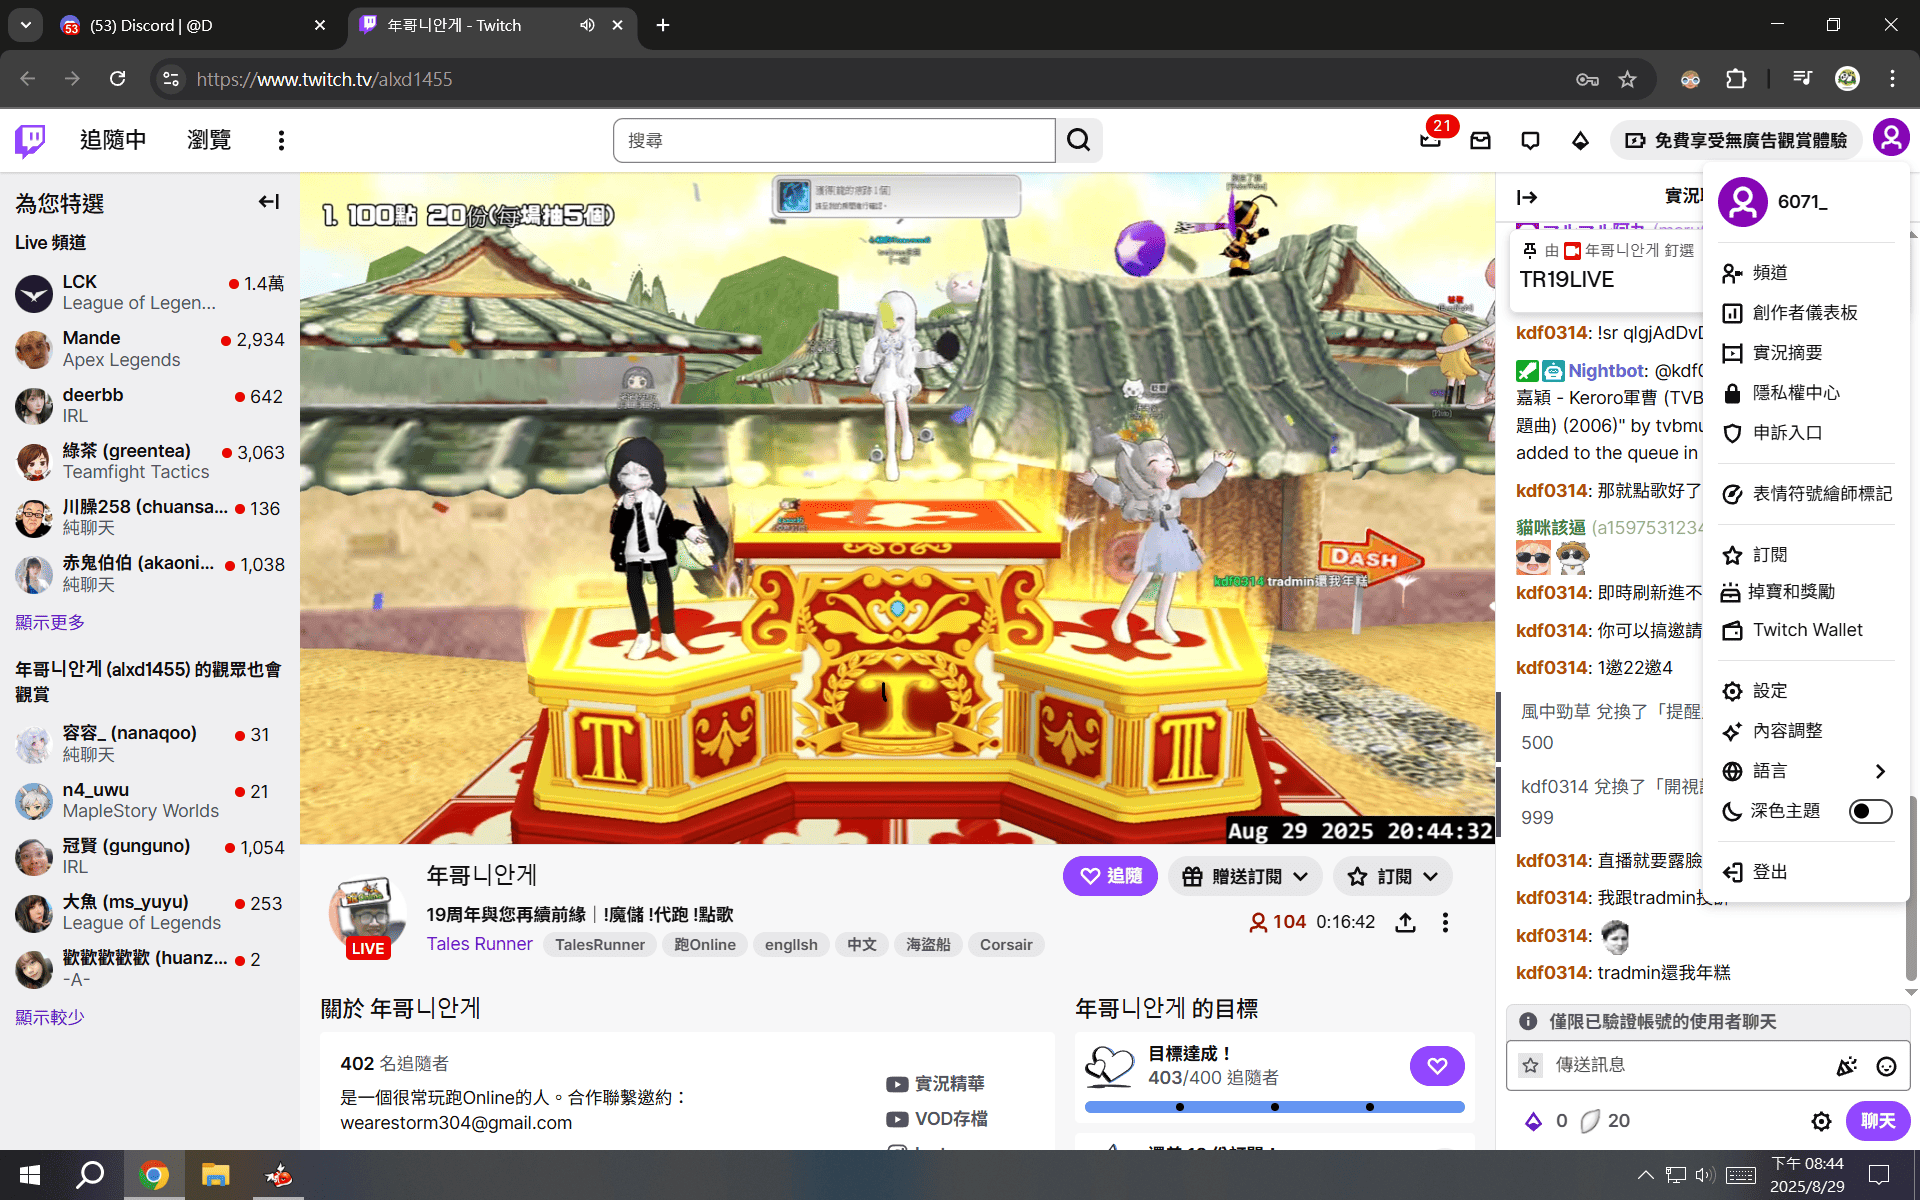1920x1200 pixels.
Task: Toggle the dark theme switch
Action: pos(1869,811)
